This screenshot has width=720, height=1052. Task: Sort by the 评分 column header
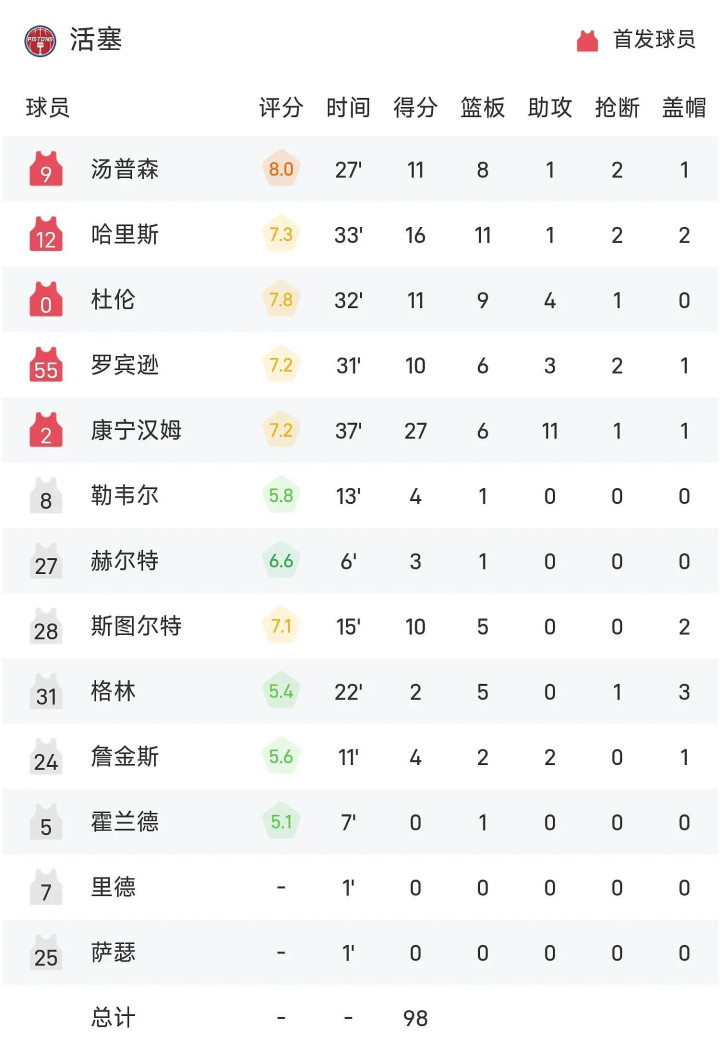click(281, 108)
